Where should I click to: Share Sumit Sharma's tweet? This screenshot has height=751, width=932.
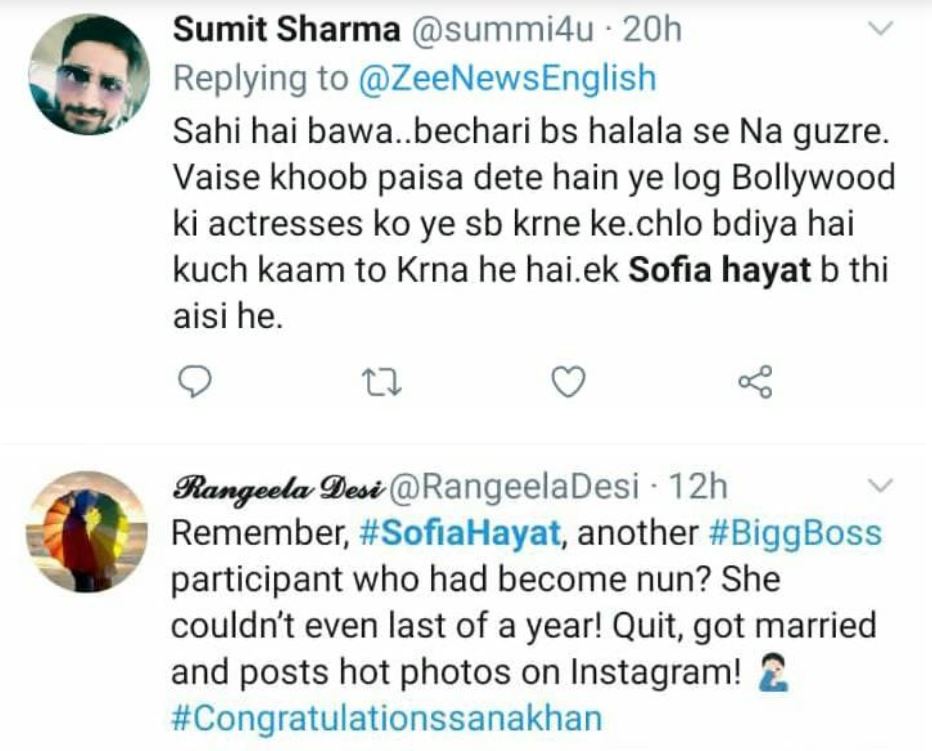click(754, 381)
